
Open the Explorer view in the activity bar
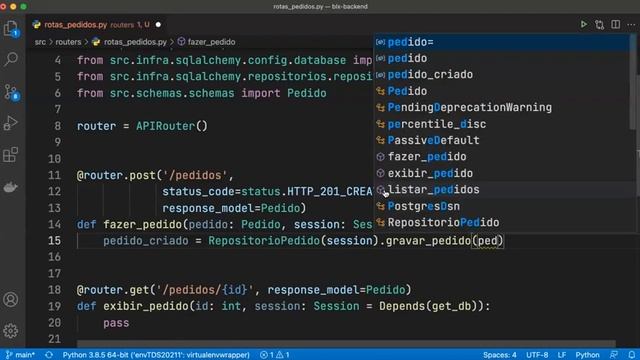coord(11,29)
